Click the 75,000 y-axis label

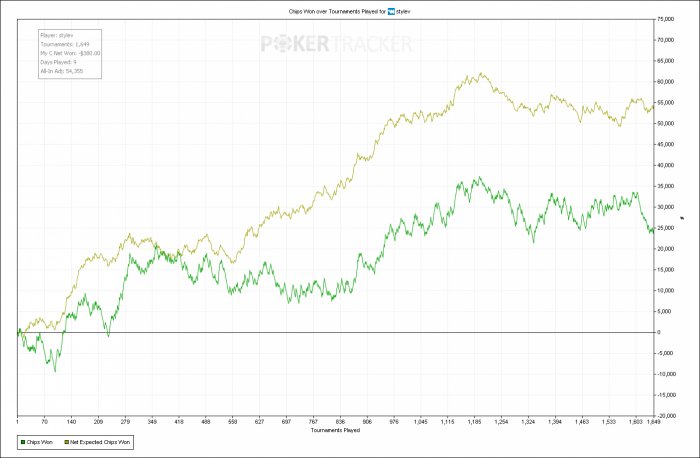[666, 19]
